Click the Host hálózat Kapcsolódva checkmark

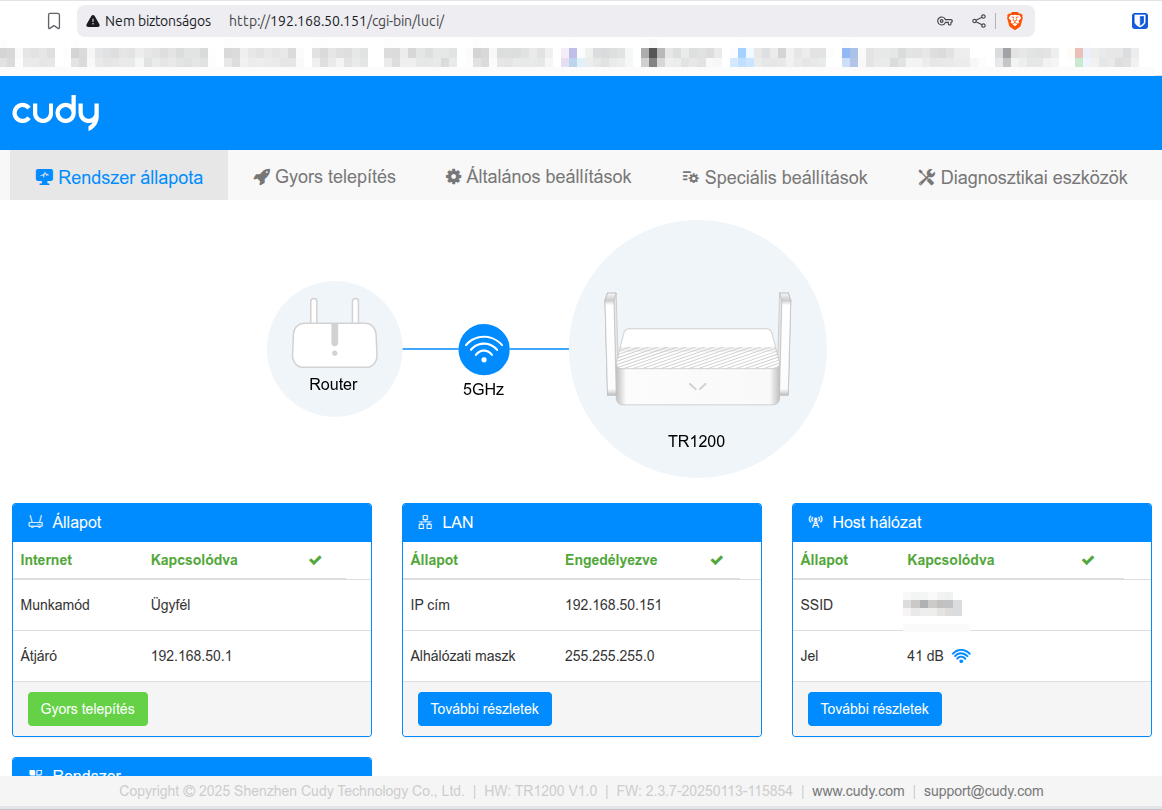click(x=1088, y=560)
